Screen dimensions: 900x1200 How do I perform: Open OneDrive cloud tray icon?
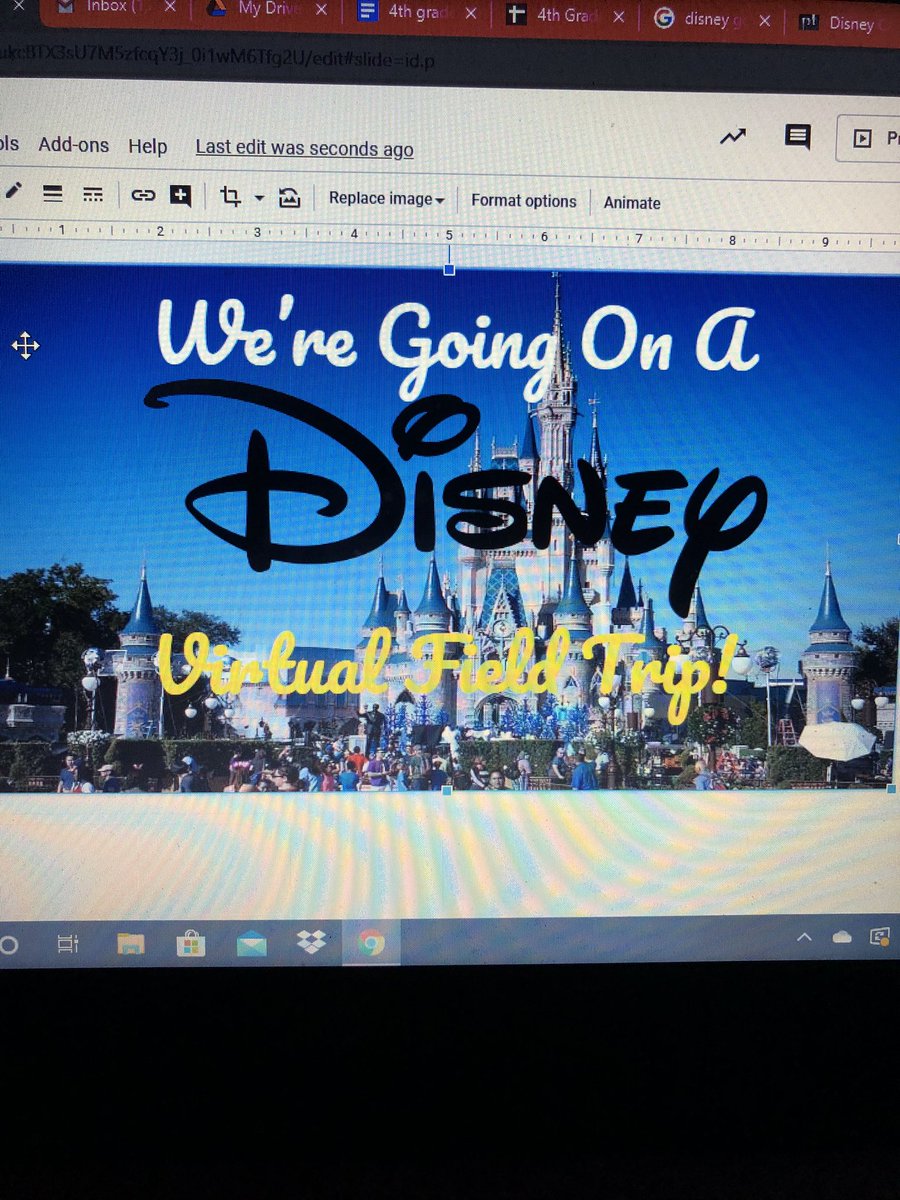pos(841,937)
